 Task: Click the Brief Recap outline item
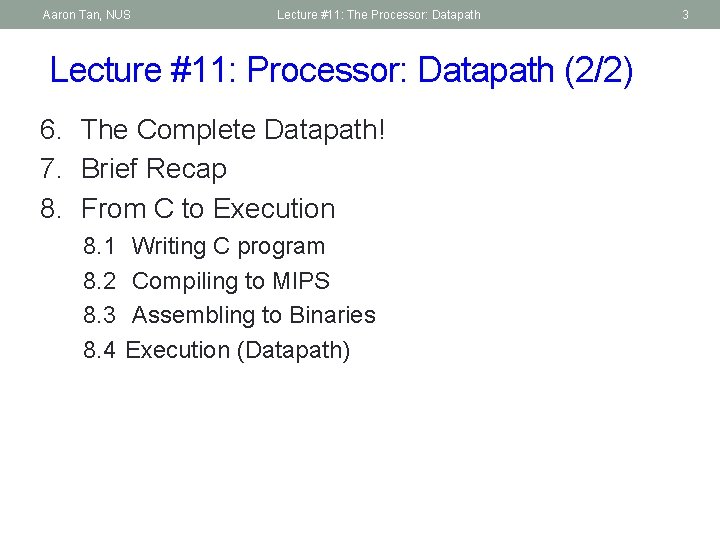[154, 169]
